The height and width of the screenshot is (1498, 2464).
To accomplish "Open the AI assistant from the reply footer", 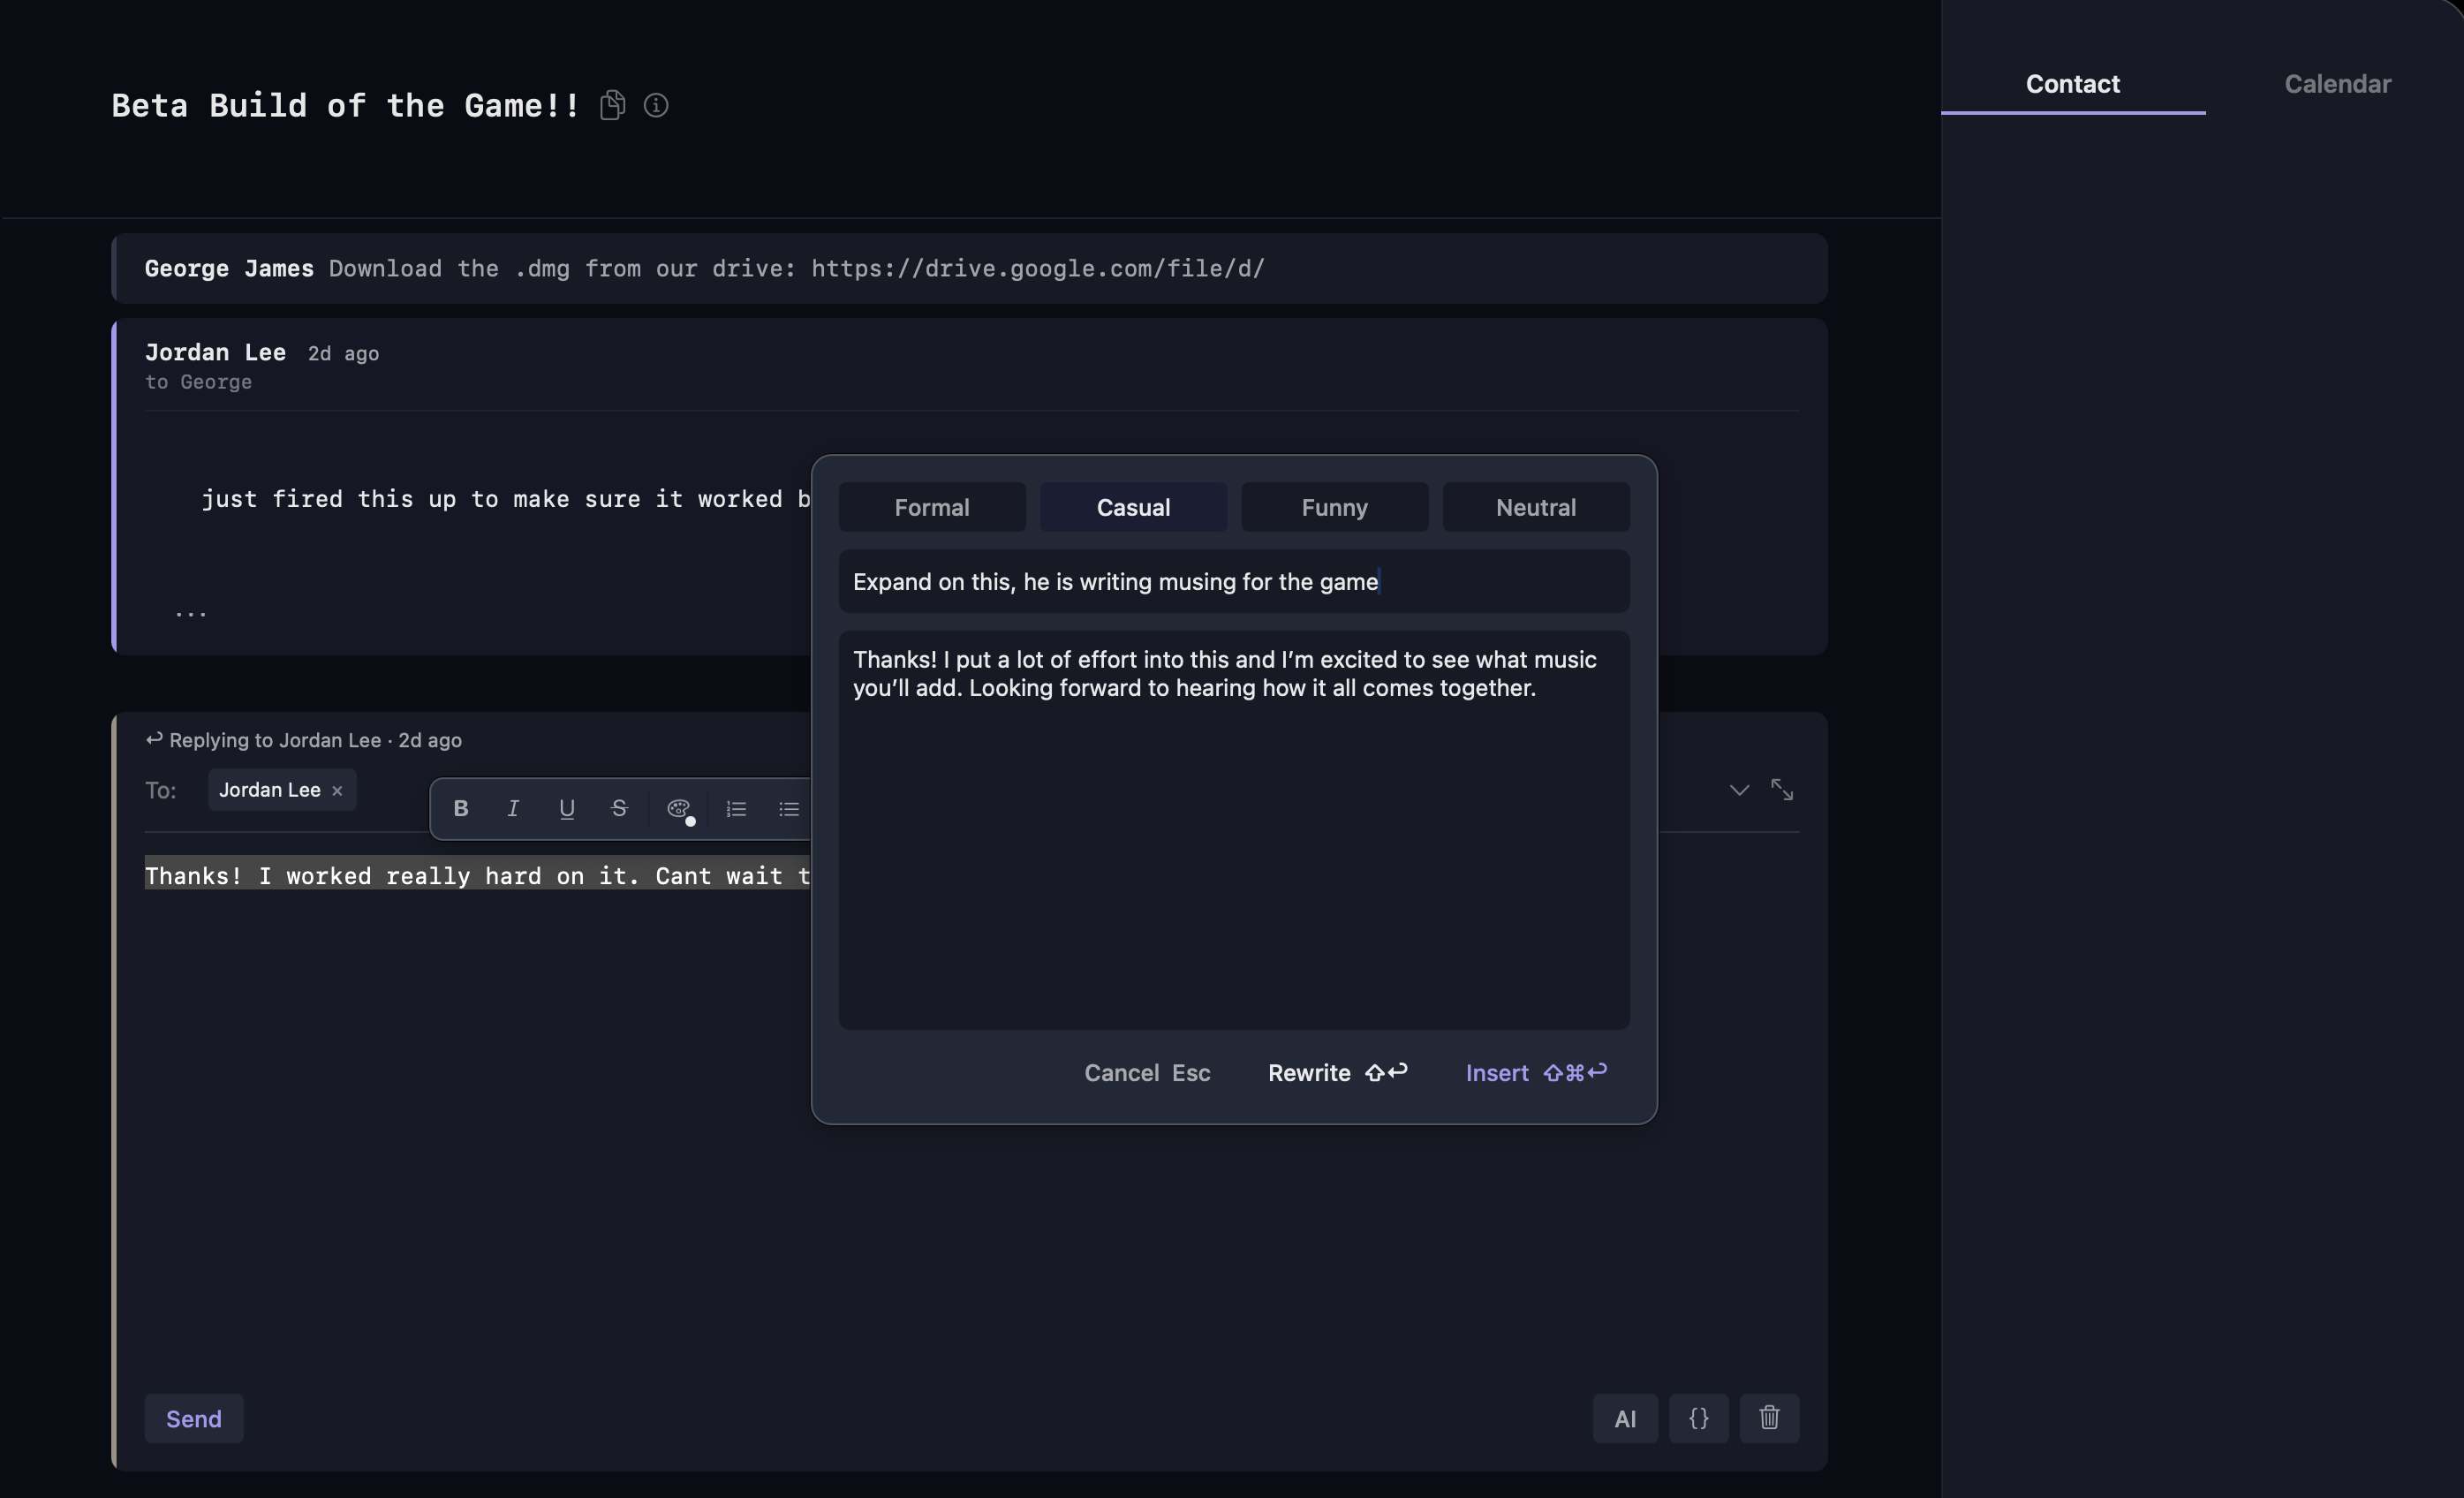I will click(1625, 1419).
